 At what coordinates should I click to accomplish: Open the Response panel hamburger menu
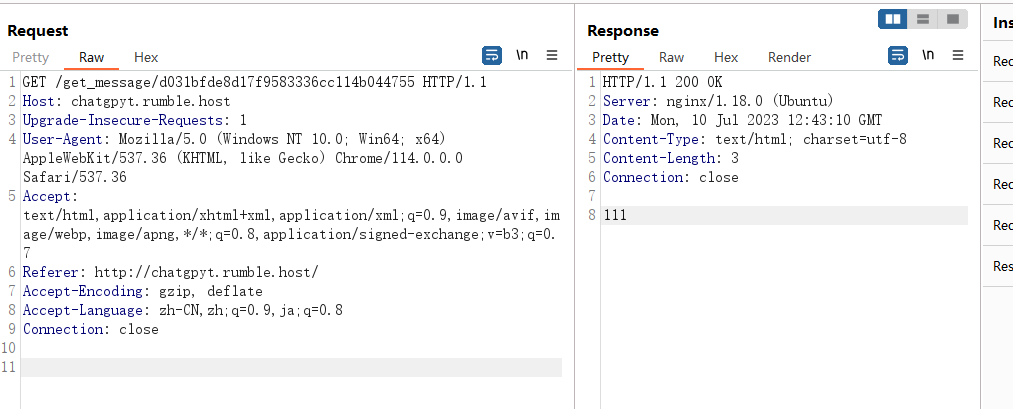(958, 56)
